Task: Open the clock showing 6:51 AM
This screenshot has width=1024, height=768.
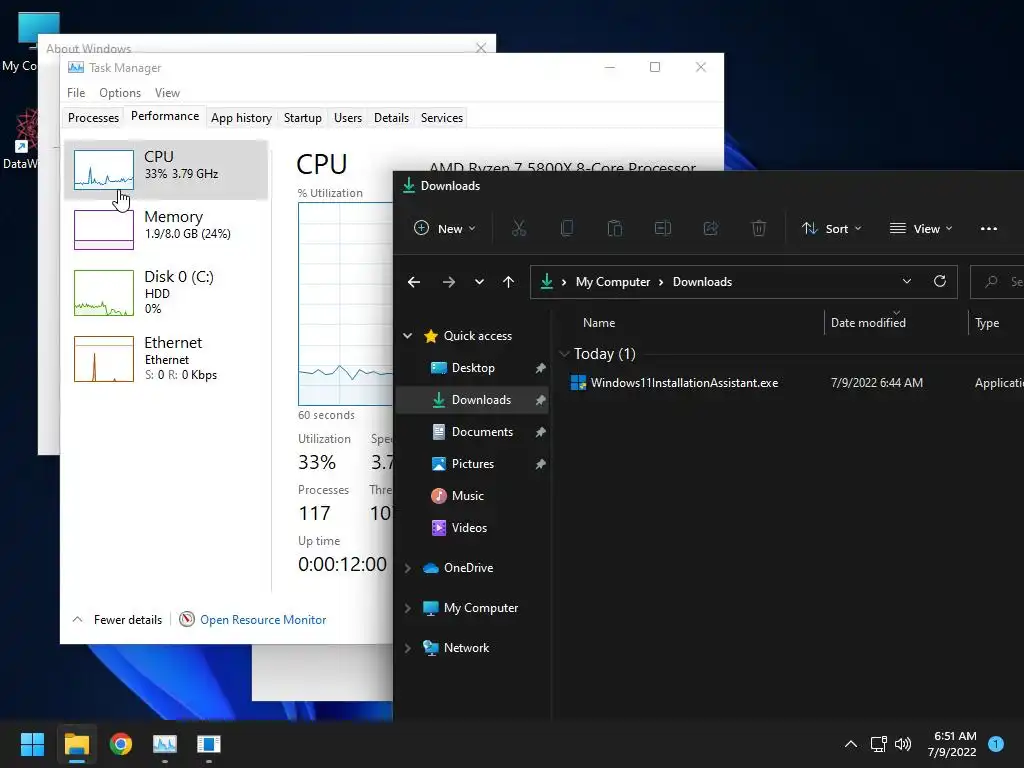Action: (953, 744)
